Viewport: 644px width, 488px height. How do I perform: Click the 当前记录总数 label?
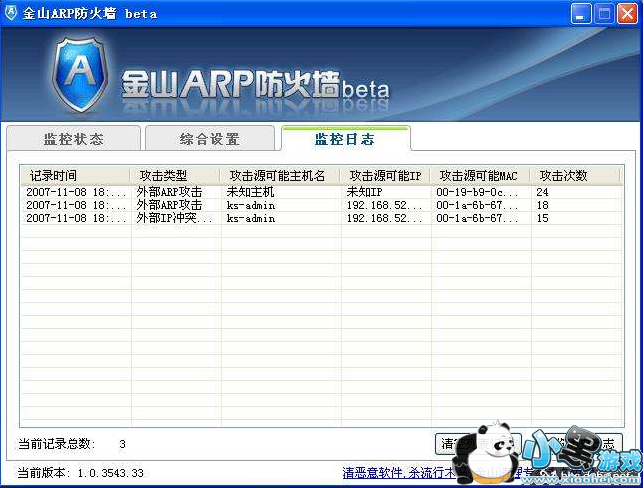(57, 444)
